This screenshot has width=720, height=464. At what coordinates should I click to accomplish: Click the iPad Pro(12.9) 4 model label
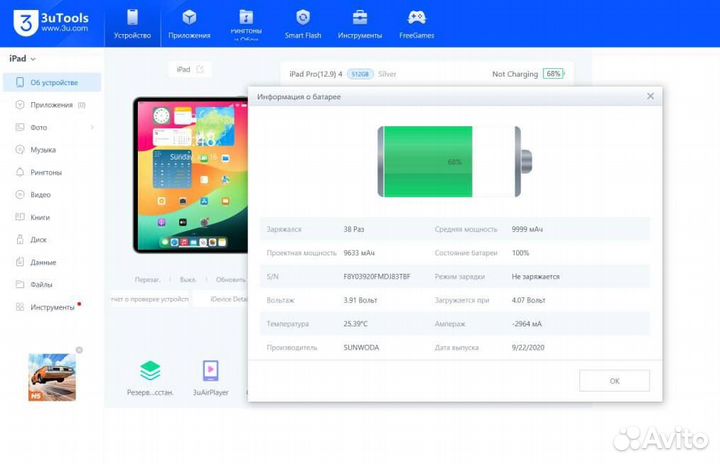[316, 74]
